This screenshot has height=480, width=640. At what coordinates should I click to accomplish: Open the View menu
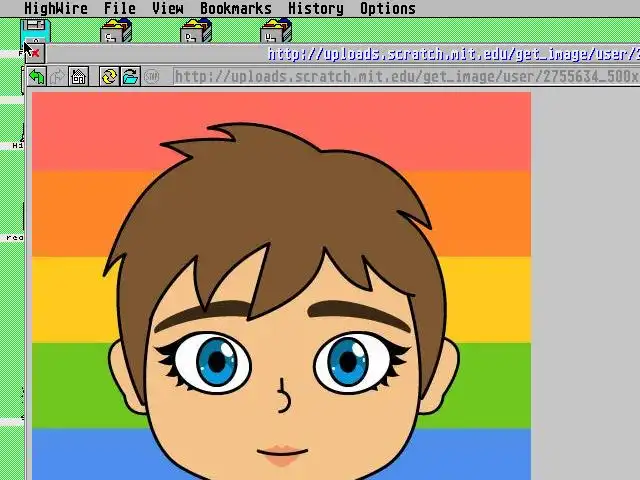tap(168, 9)
